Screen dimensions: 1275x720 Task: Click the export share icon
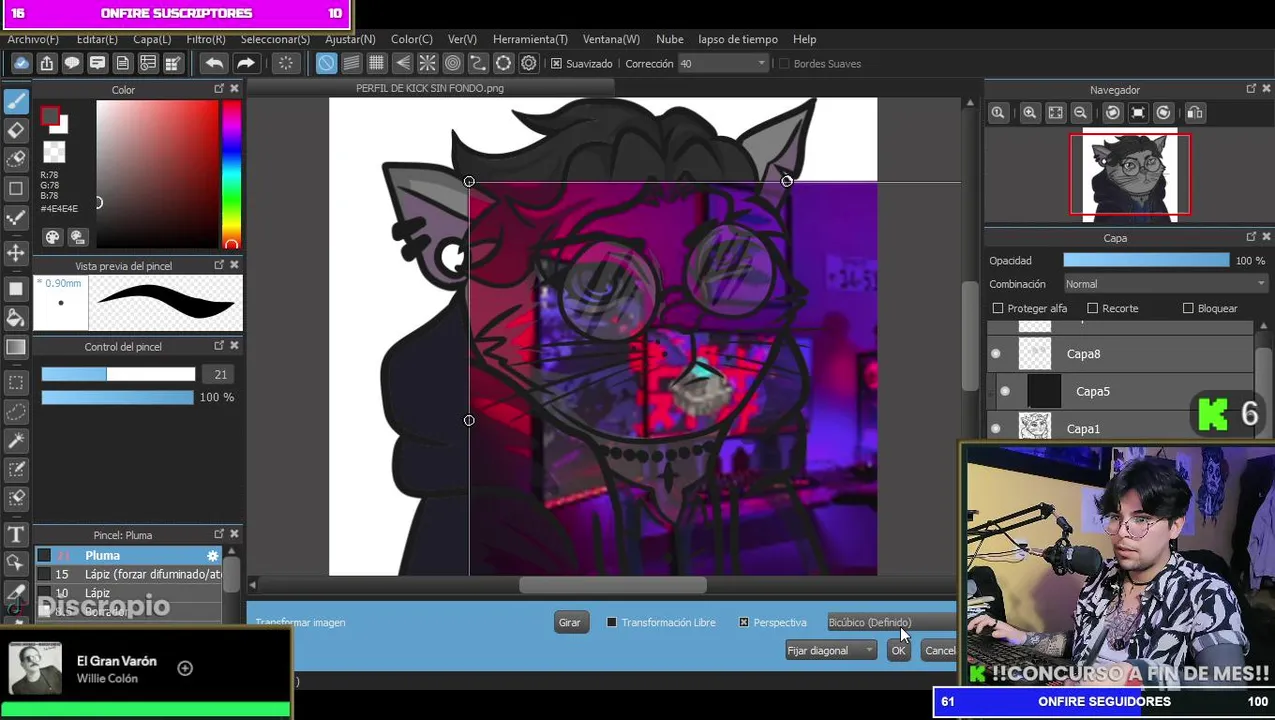pos(46,63)
